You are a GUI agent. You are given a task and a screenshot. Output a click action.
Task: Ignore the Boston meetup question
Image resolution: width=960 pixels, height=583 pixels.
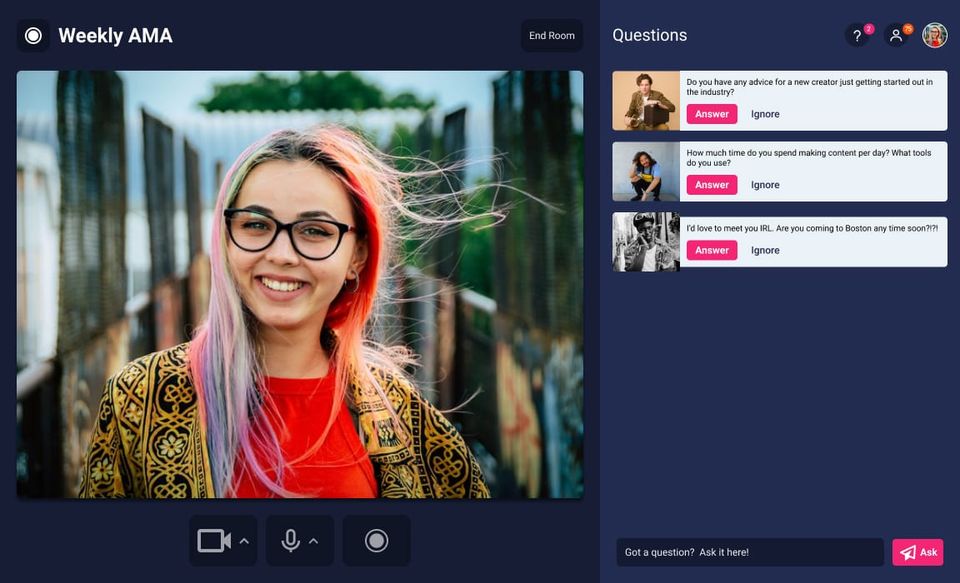pos(765,250)
